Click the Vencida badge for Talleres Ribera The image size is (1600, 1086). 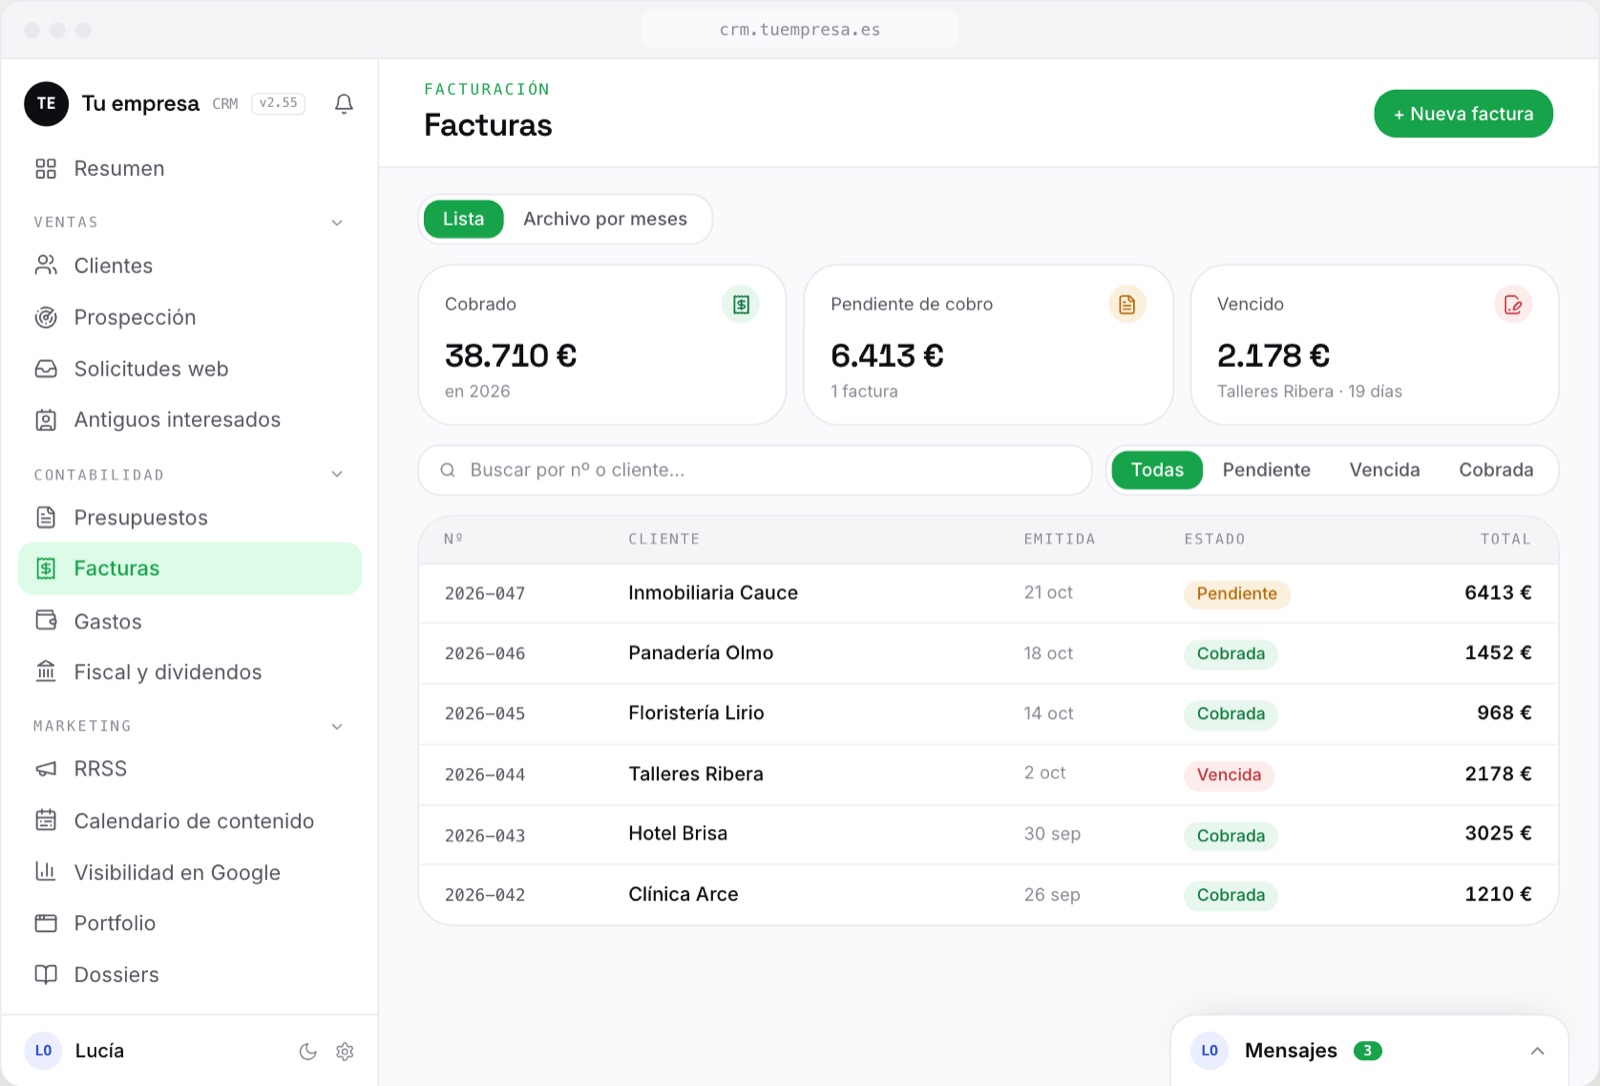coord(1229,775)
